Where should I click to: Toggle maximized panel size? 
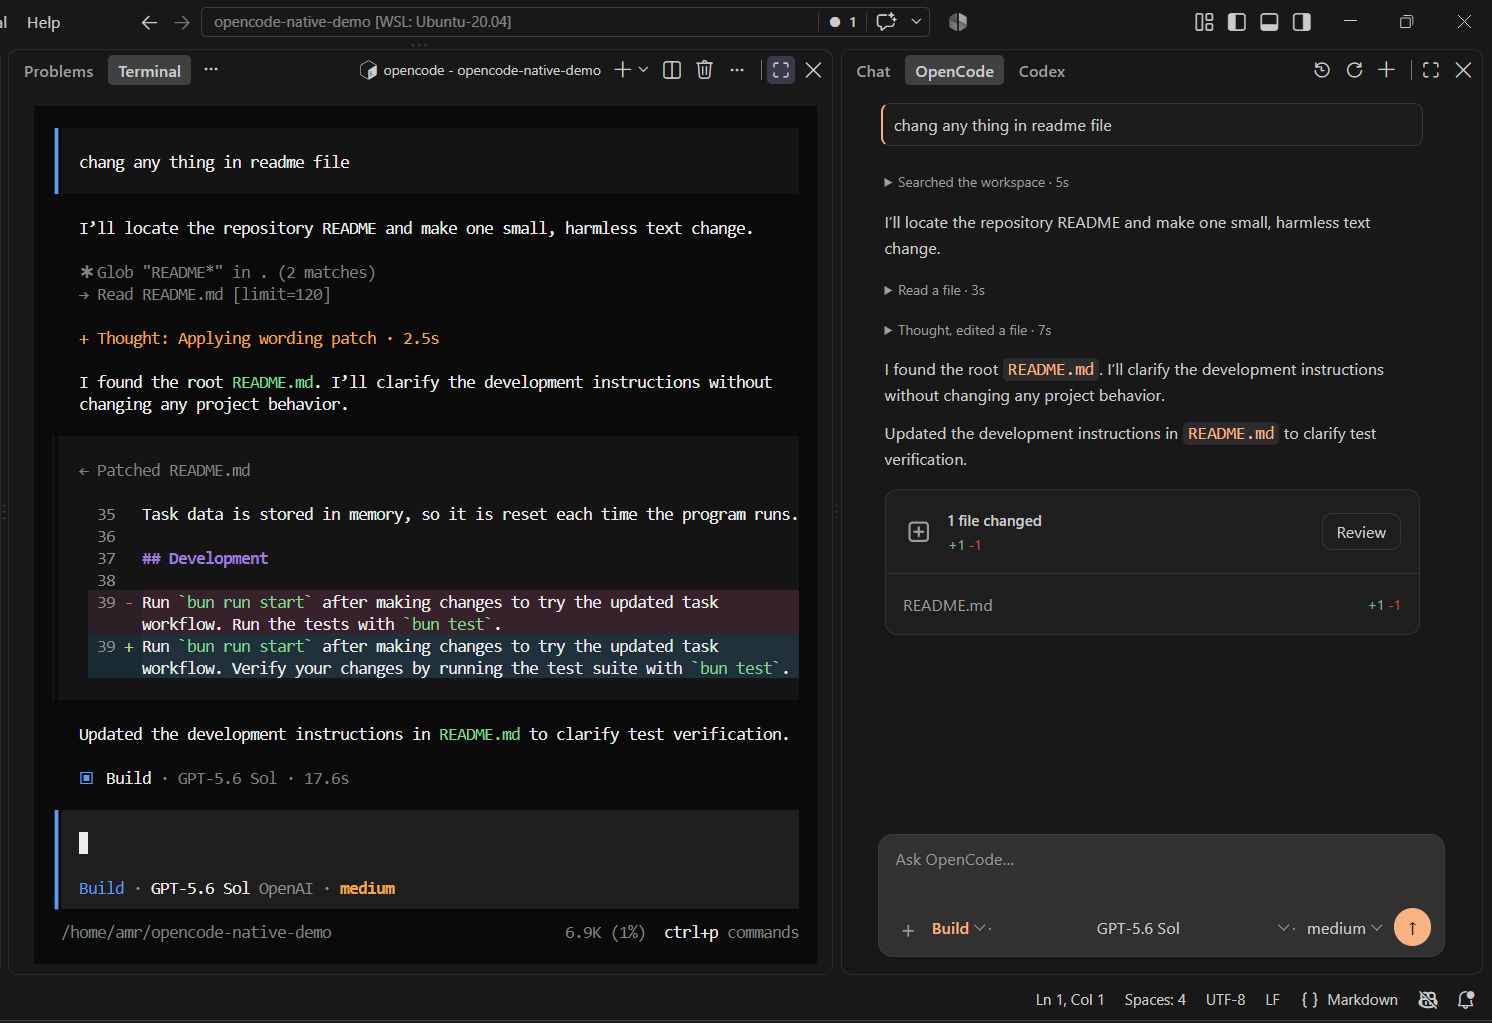point(781,70)
